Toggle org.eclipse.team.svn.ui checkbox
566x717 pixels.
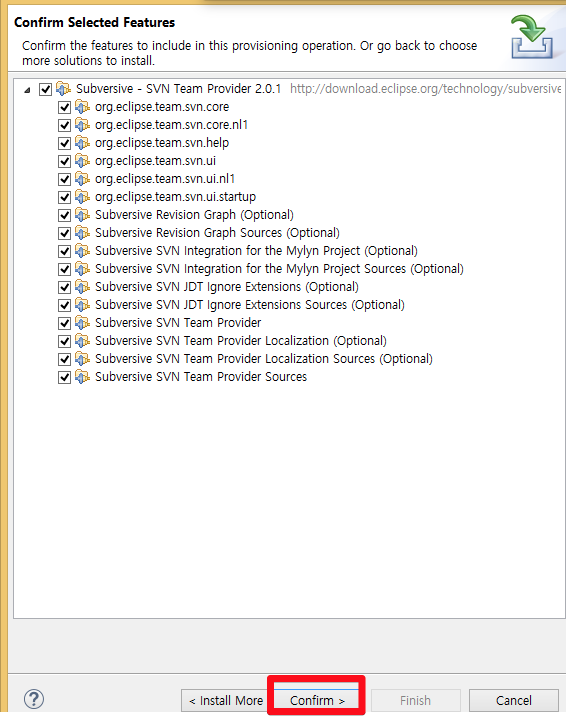pyautogui.click(x=64, y=161)
